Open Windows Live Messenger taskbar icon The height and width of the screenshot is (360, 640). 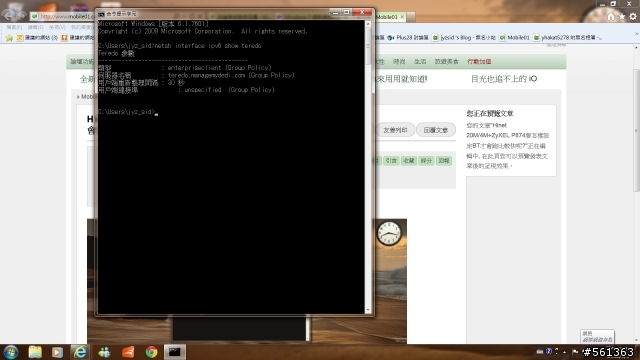pyautogui.click(x=104, y=352)
